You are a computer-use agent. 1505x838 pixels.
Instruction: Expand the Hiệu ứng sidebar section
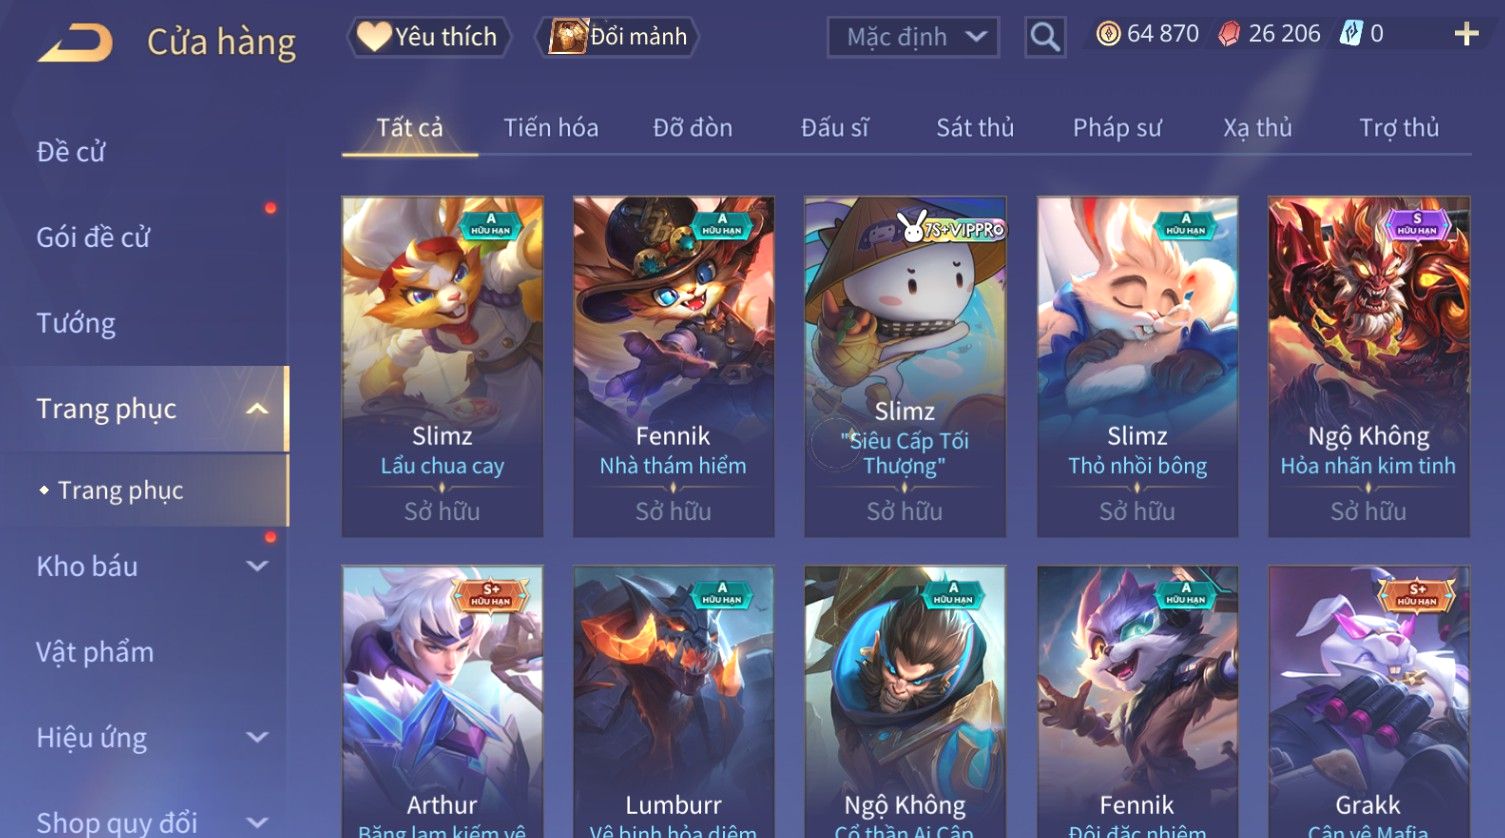[257, 738]
